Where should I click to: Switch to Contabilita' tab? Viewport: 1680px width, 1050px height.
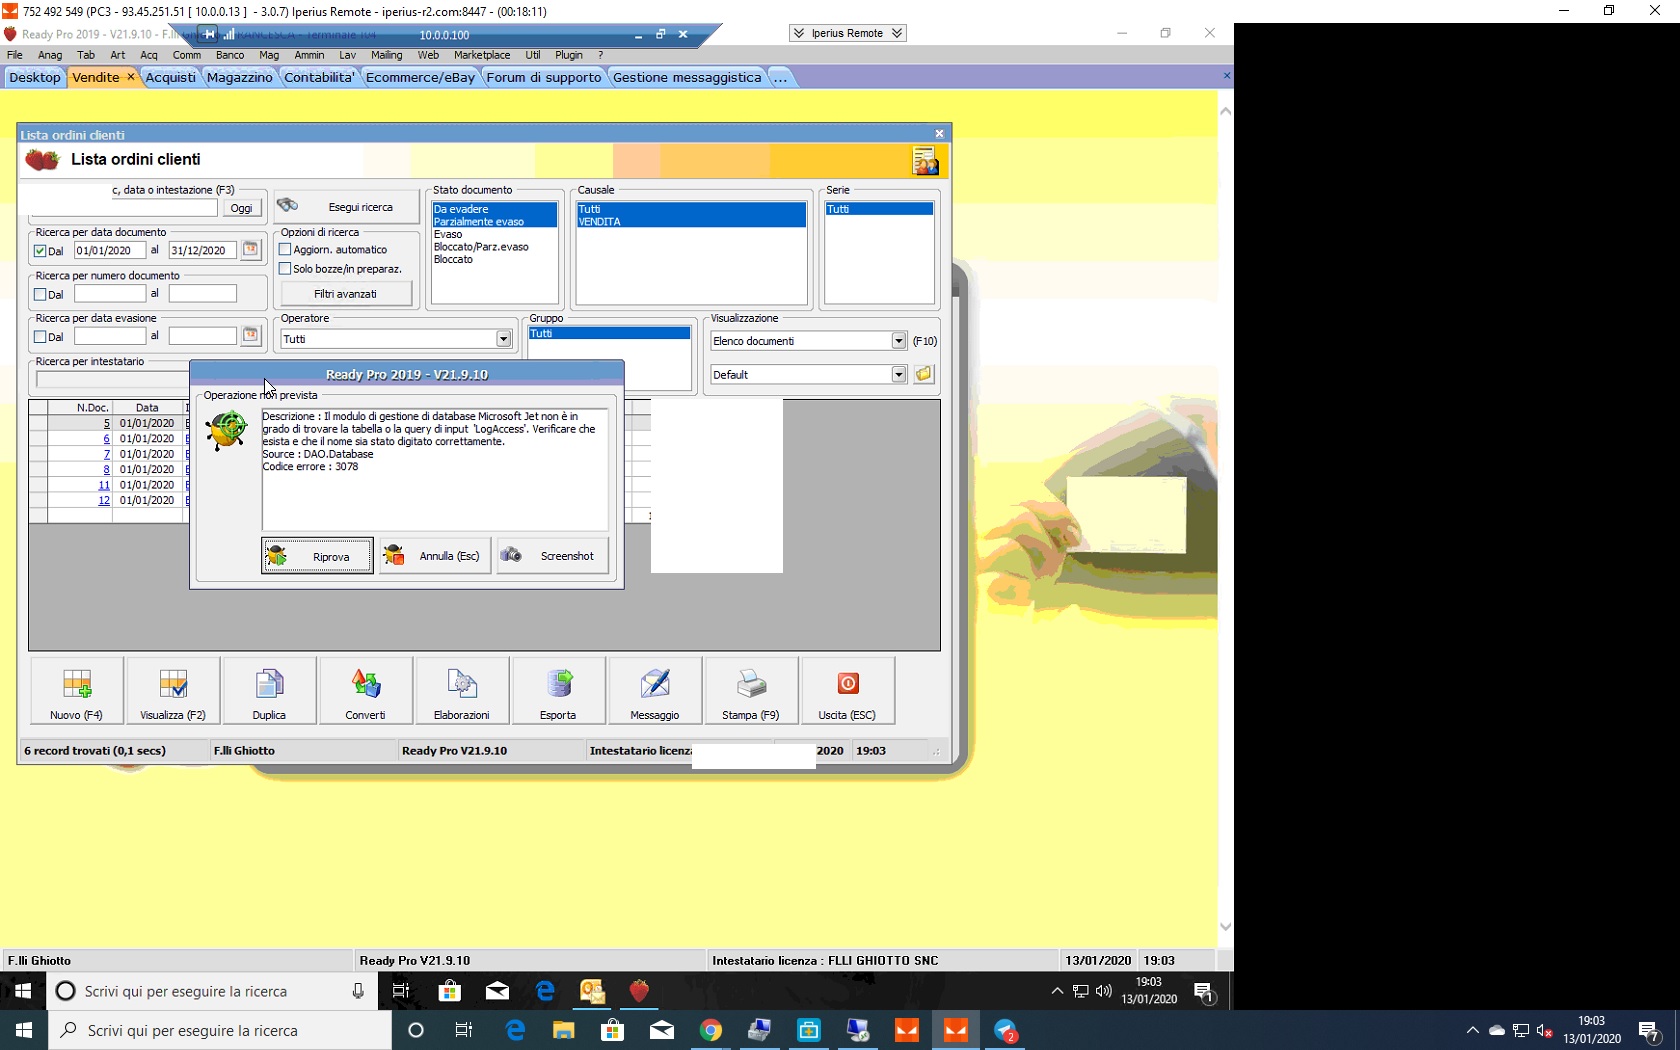tap(320, 77)
